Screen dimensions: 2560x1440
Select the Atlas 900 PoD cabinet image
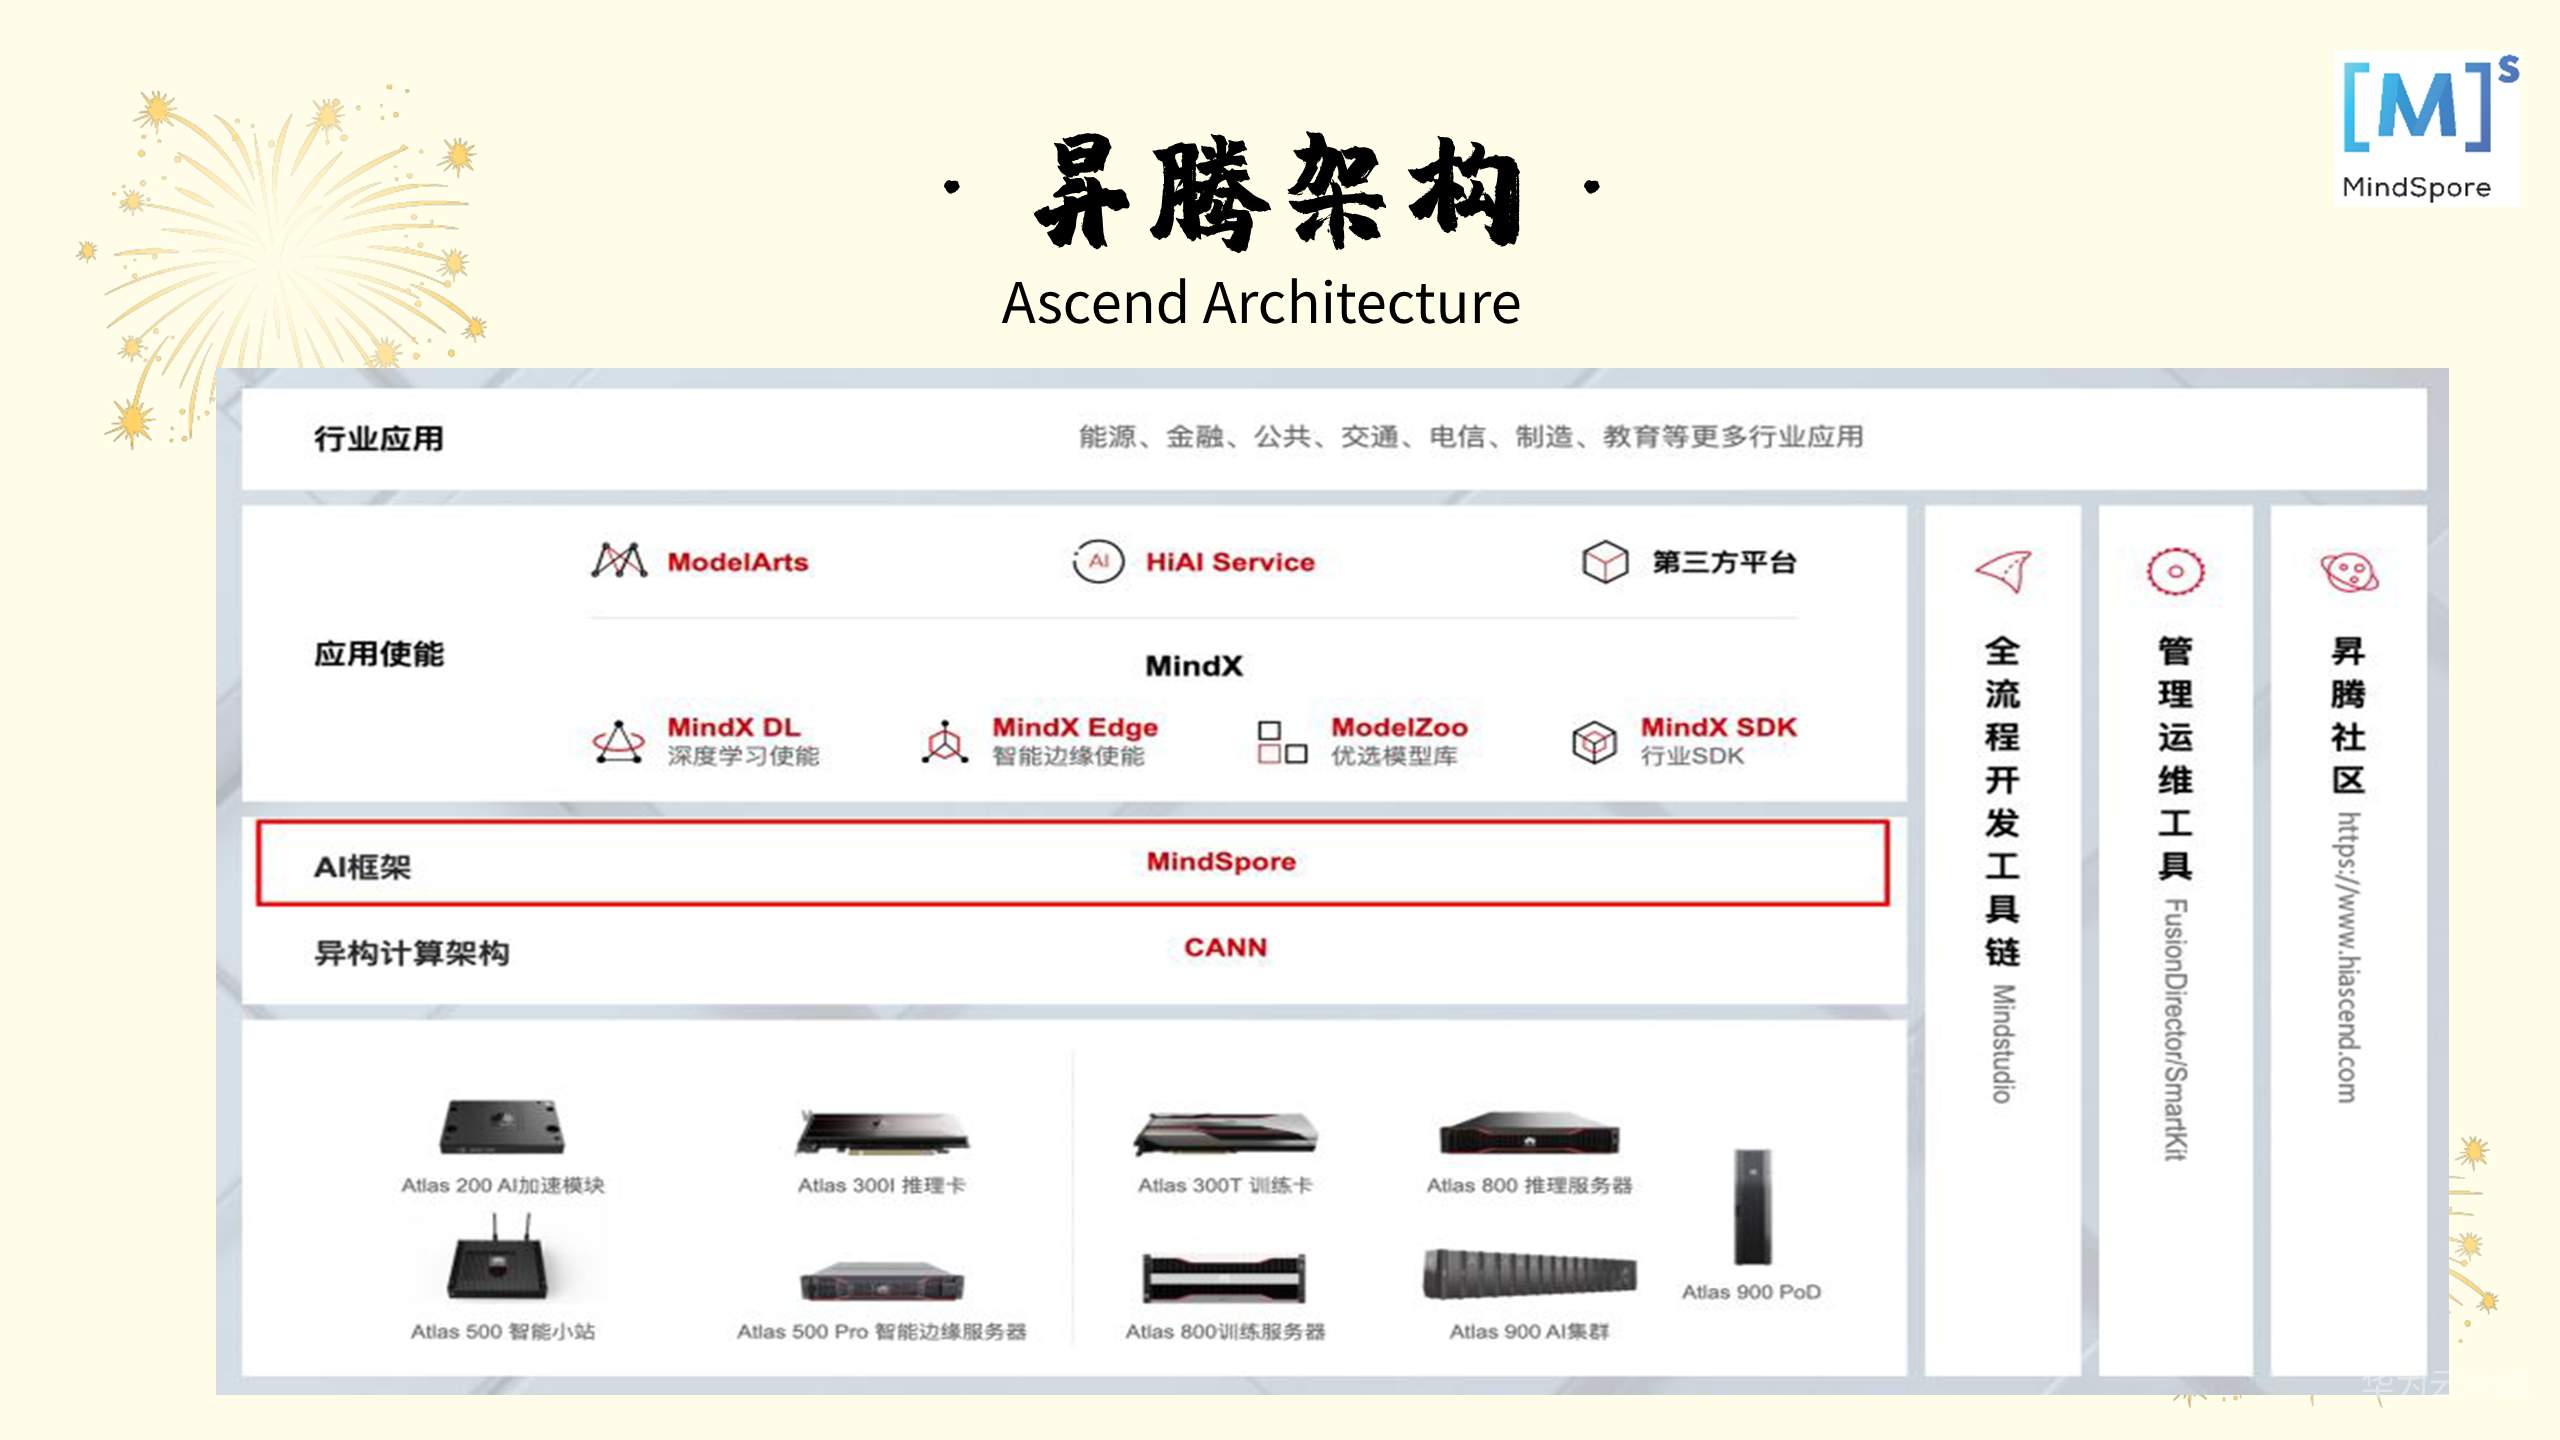pos(1752,1207)
